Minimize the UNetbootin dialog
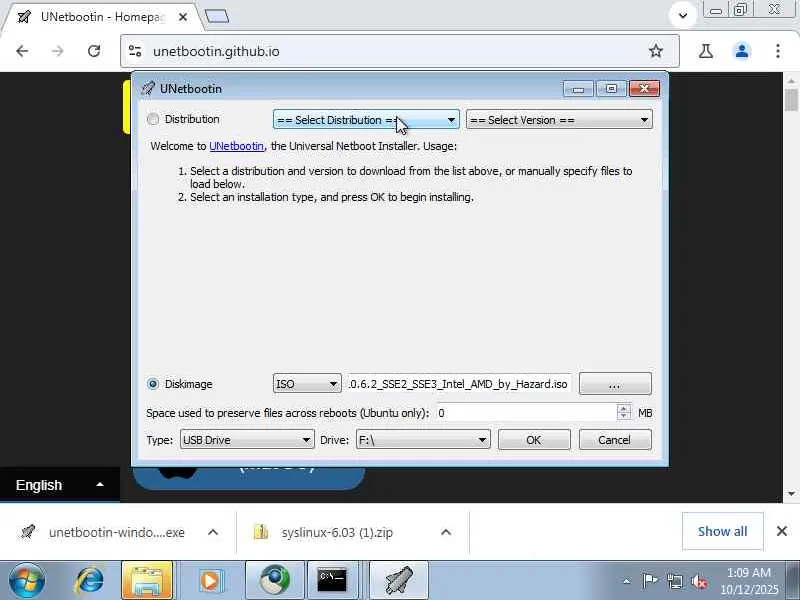Image resolution: width=800 pixels, height=600 pixels. 578,89
